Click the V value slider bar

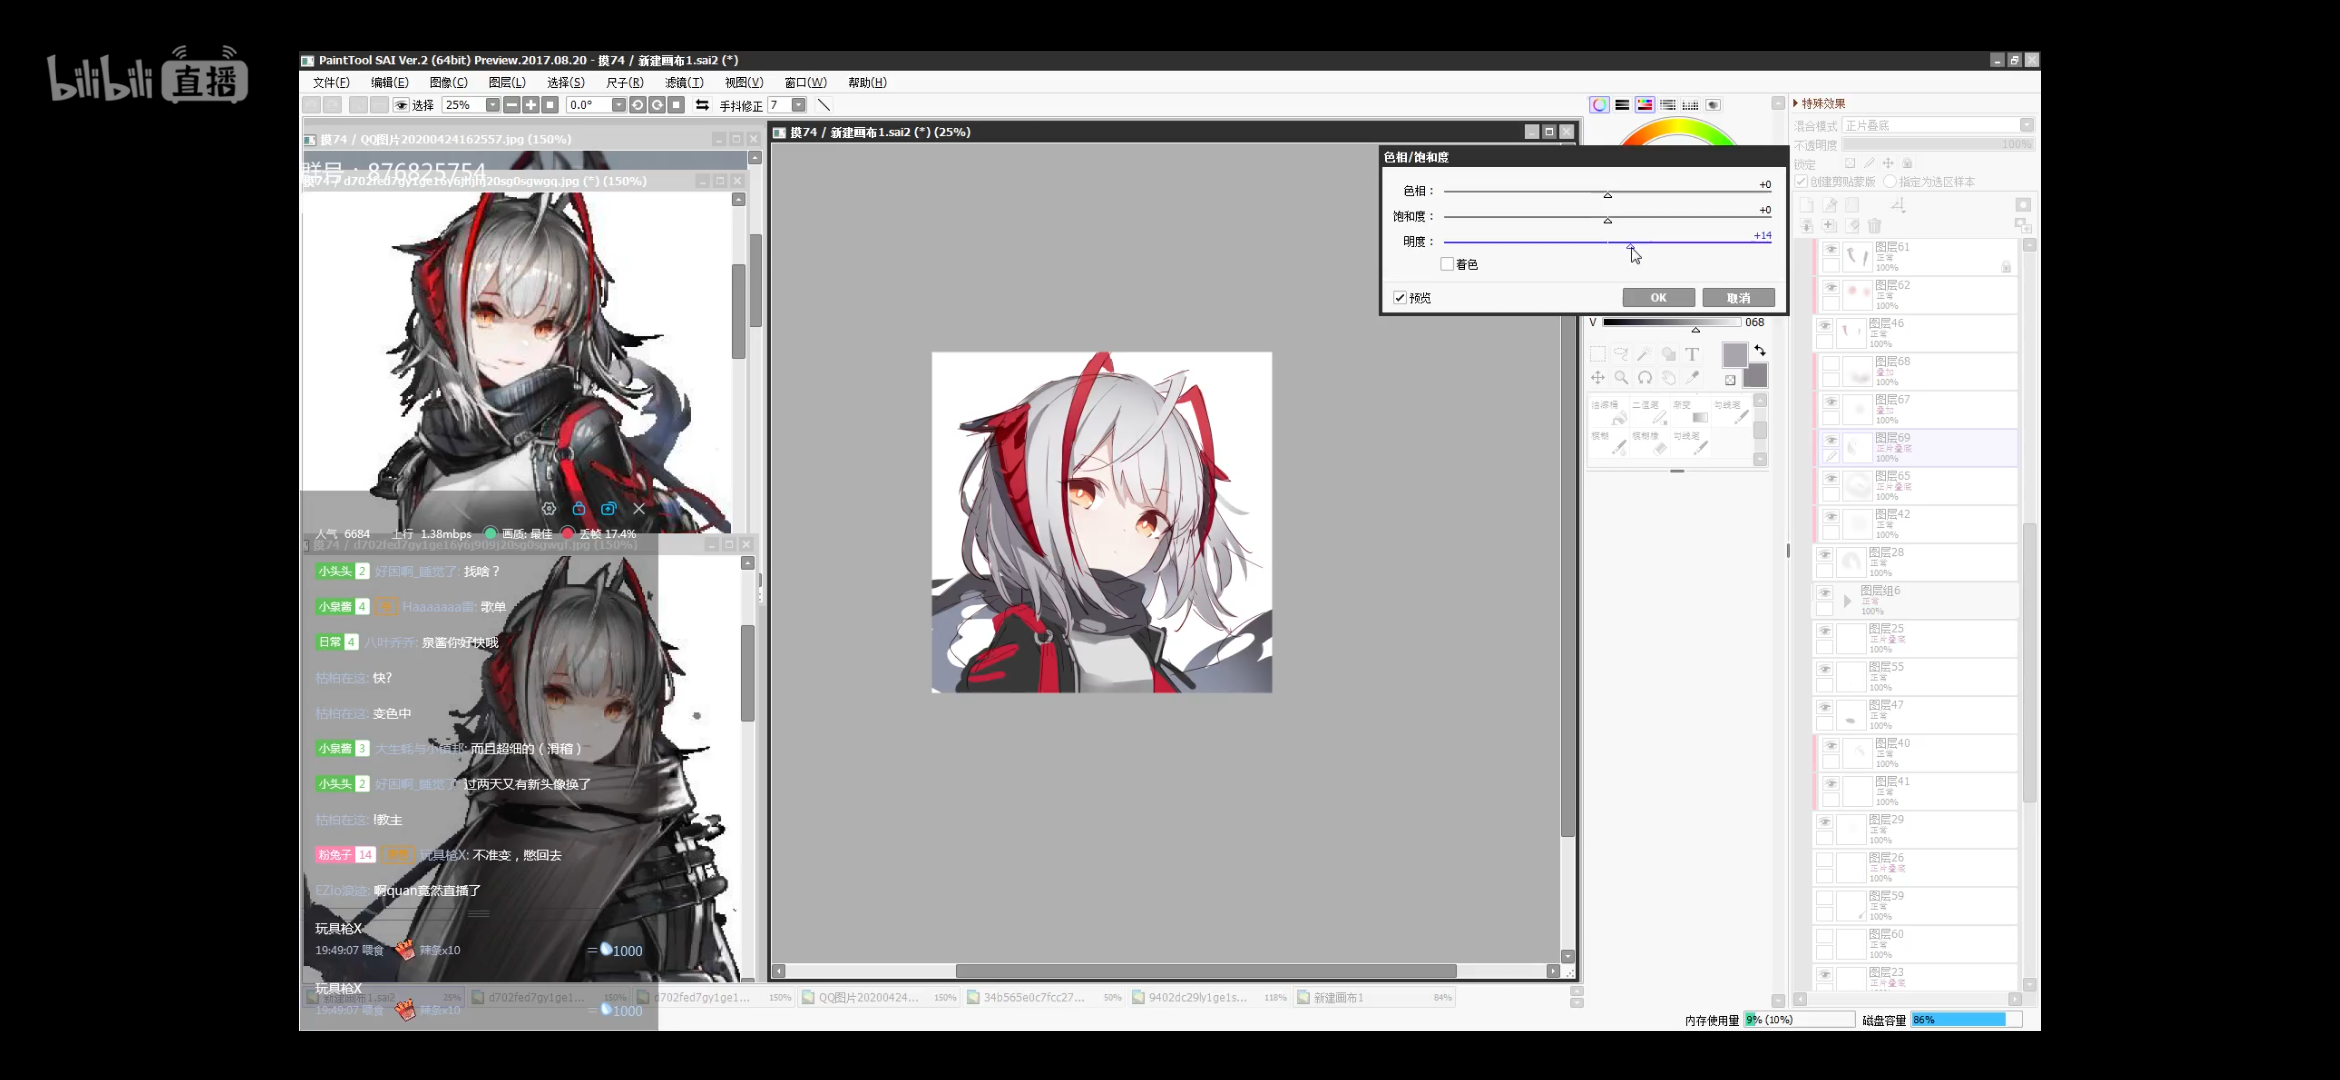[x=1671, y=322]
